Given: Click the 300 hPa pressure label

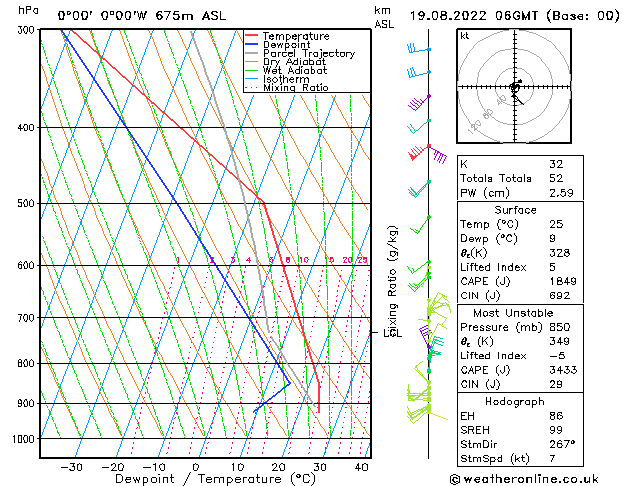Looking at the screenshot, I should pos(28,30).
